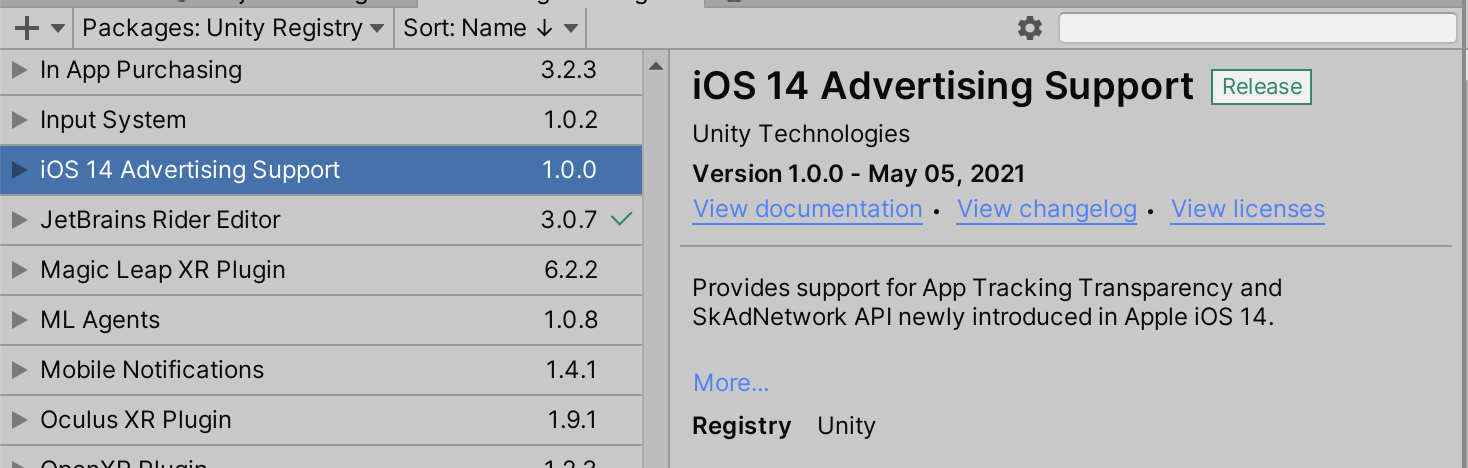Click version 6.2.2 of Magic Leap XR Plugin

569,270
